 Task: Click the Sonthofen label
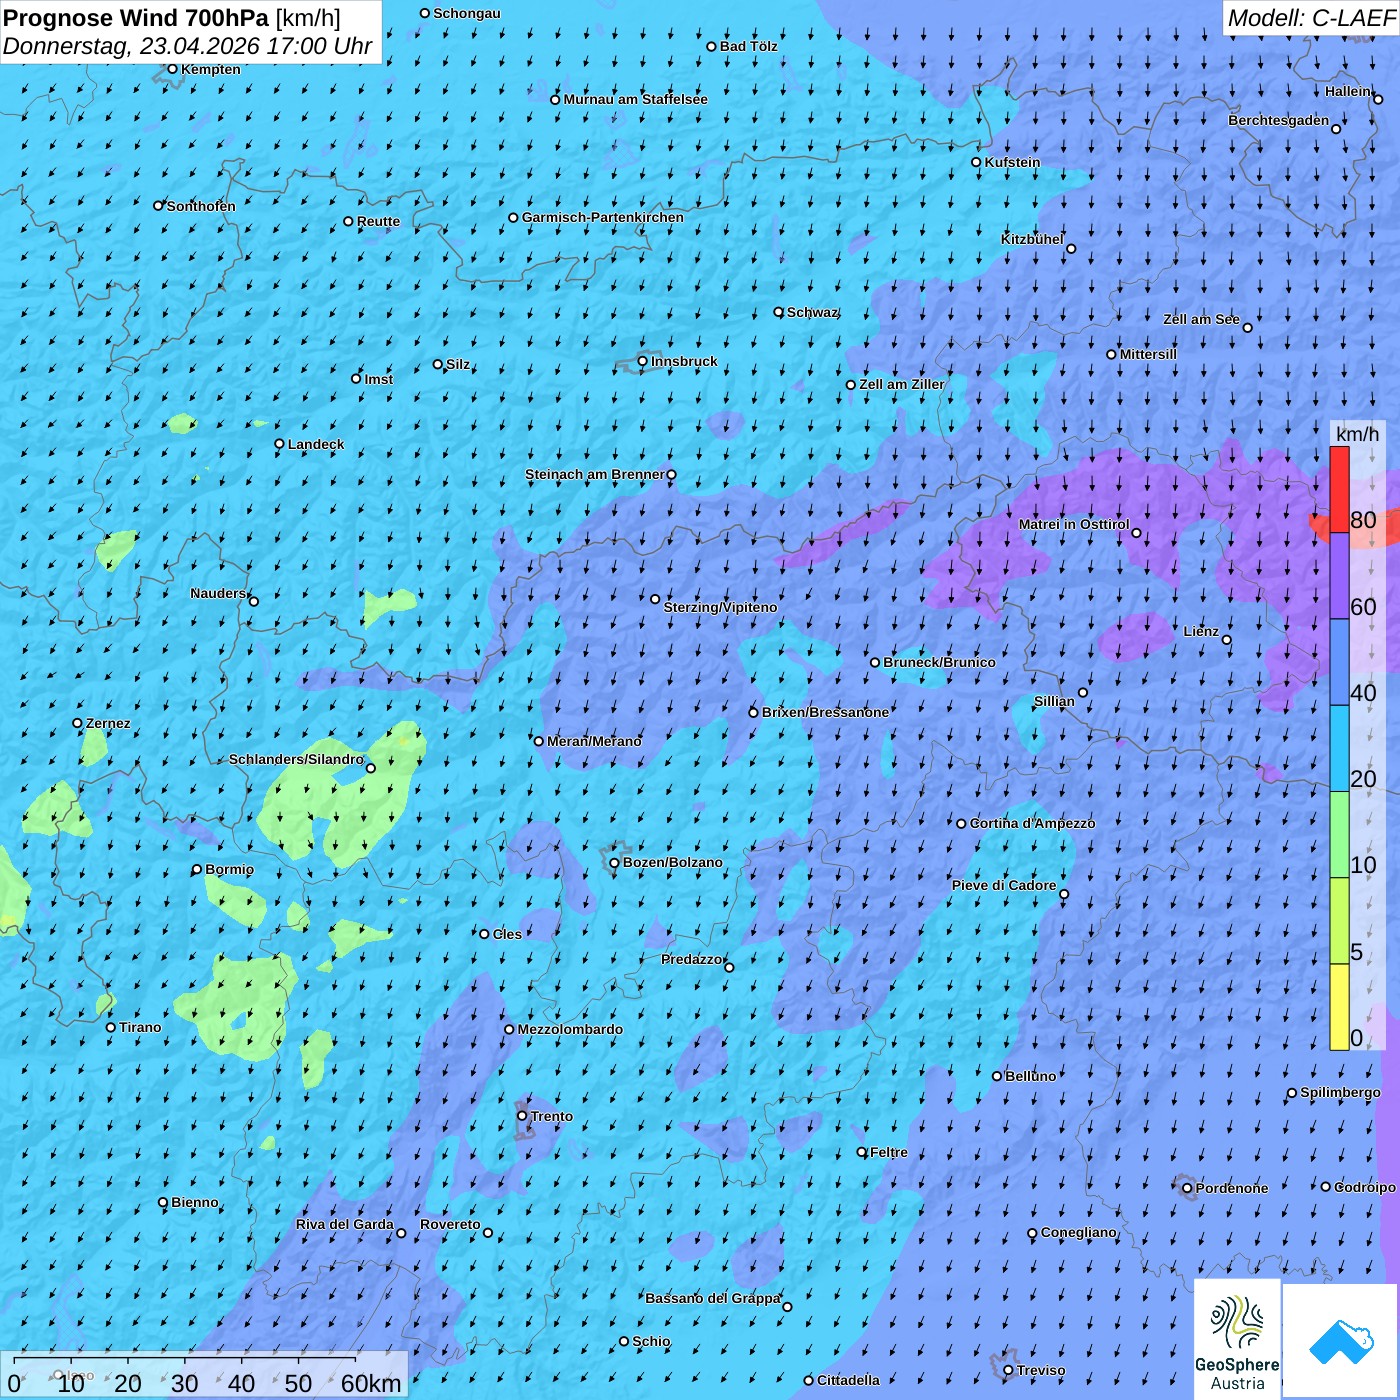(201, 206)
